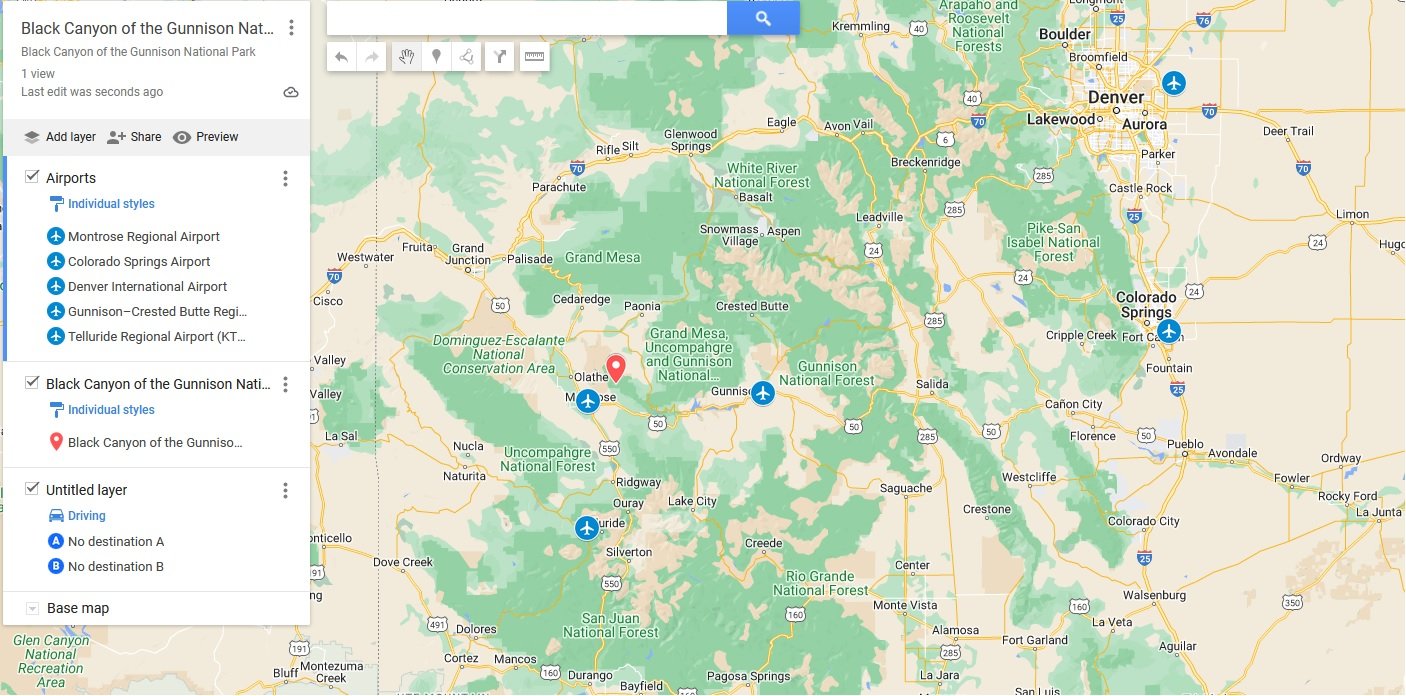Click the Redo arrow tool
Image resolution: width=1406 pixels, height=696 pixels.
pos(371,57)
